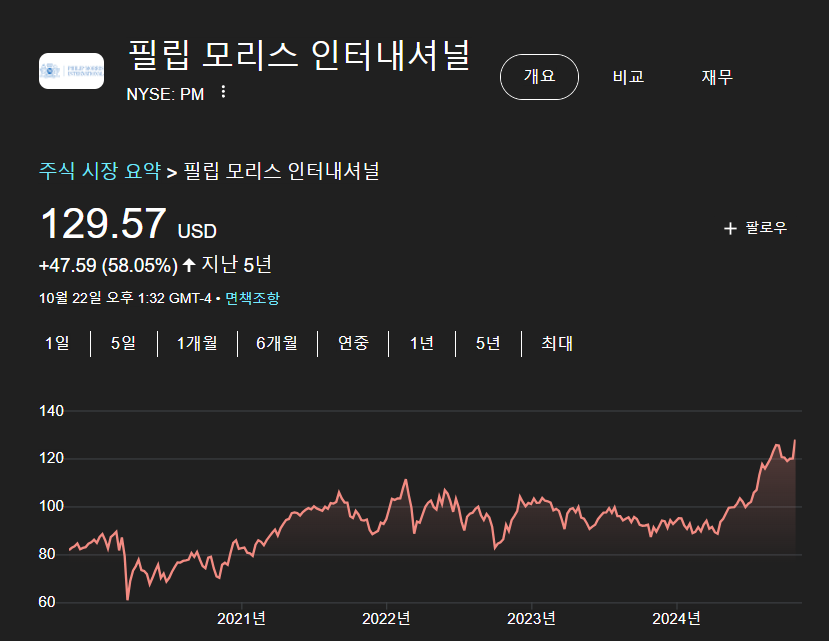Select the 5일 chart range
829x641 pixels.
123,343
